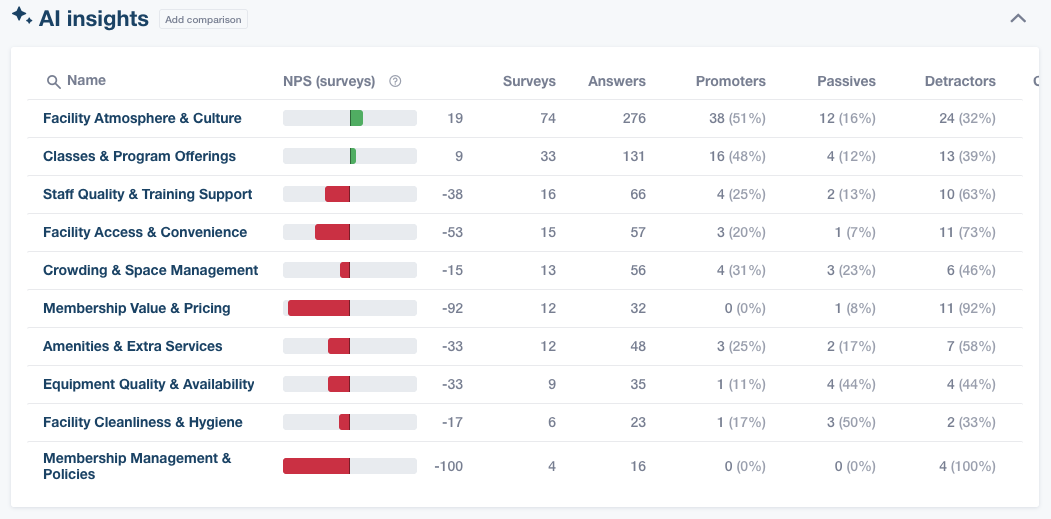Sort by the Answers column header
This screenshot has height=519, width=1051.
pos(616,81)
